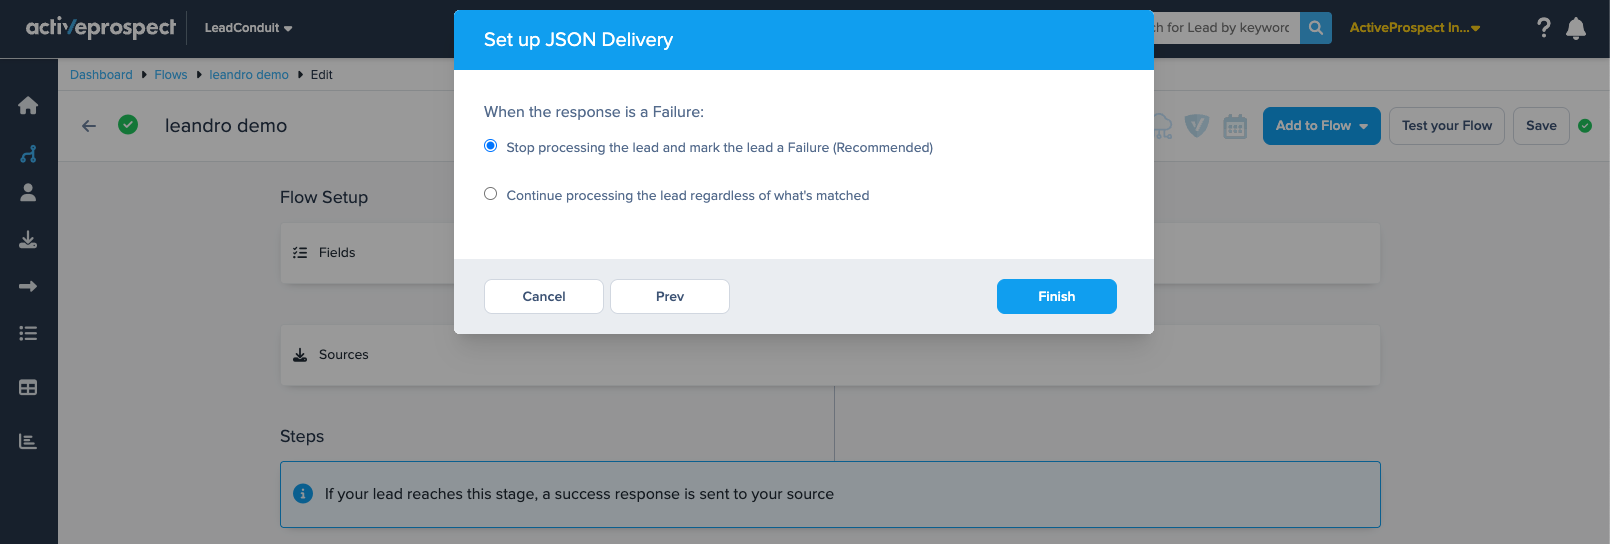
Task: Click the help question mark icon
Action: tap(1543, 28)
